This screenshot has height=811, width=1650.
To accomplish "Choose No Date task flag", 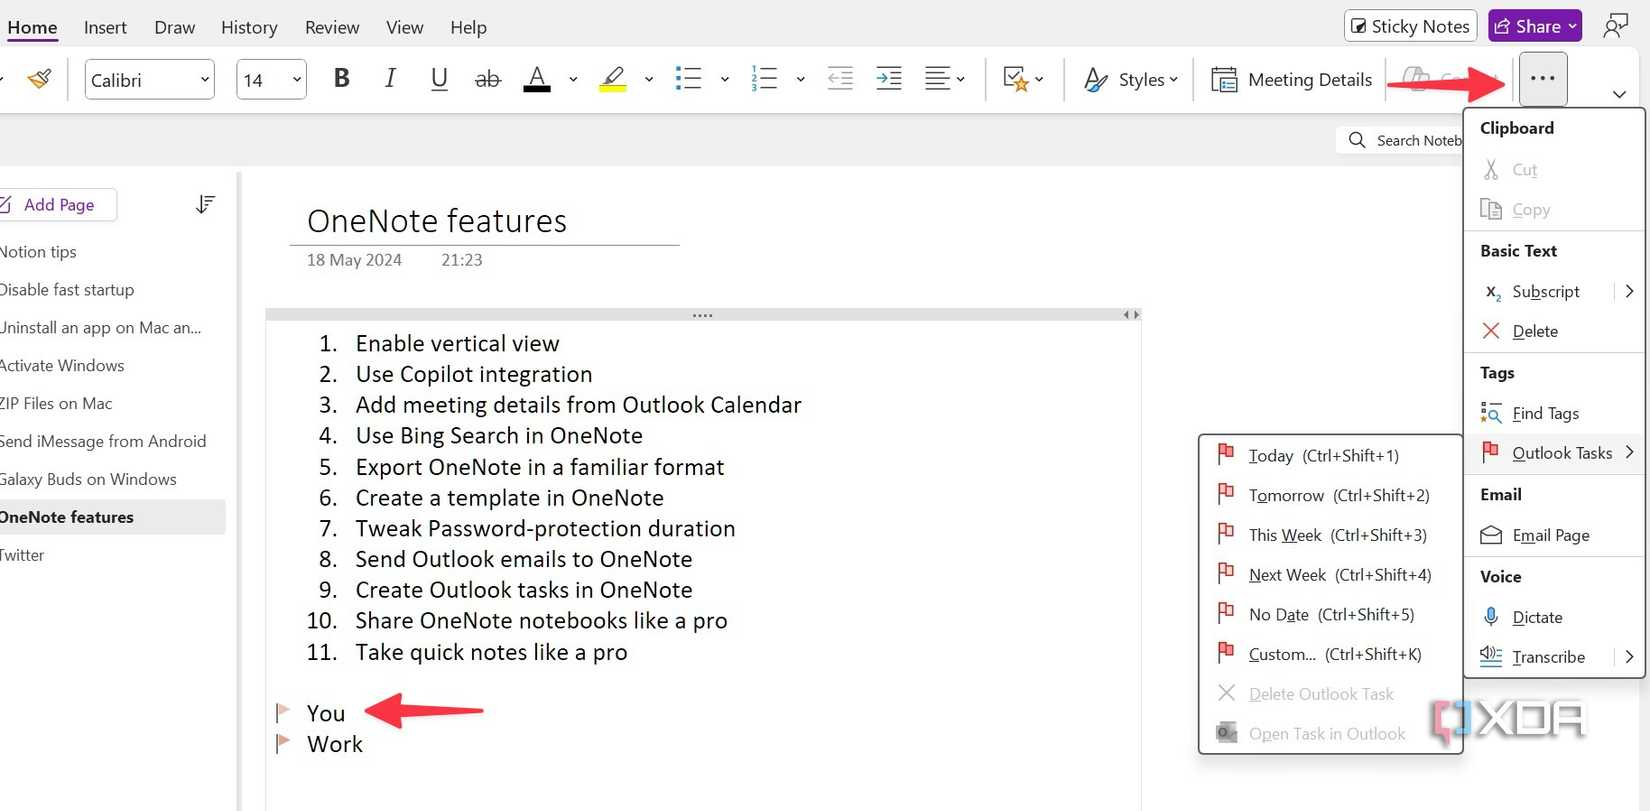I will click(1330, 615).
